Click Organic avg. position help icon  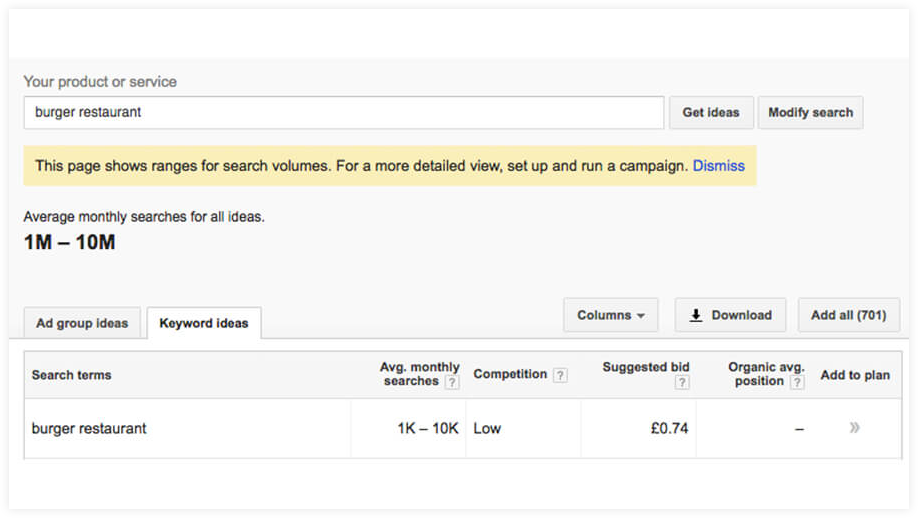click(x=797, y=382)
